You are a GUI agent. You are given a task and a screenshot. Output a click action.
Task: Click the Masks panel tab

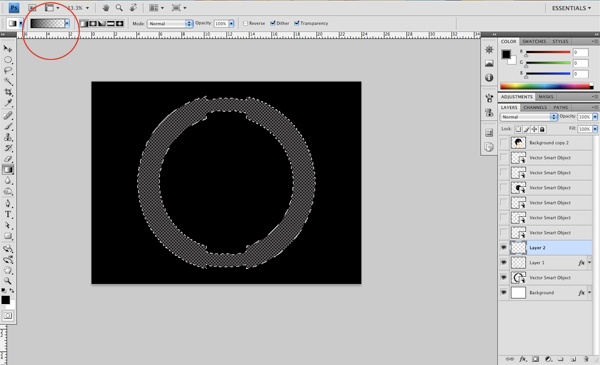pyautogui.click(x=546, y=97)
